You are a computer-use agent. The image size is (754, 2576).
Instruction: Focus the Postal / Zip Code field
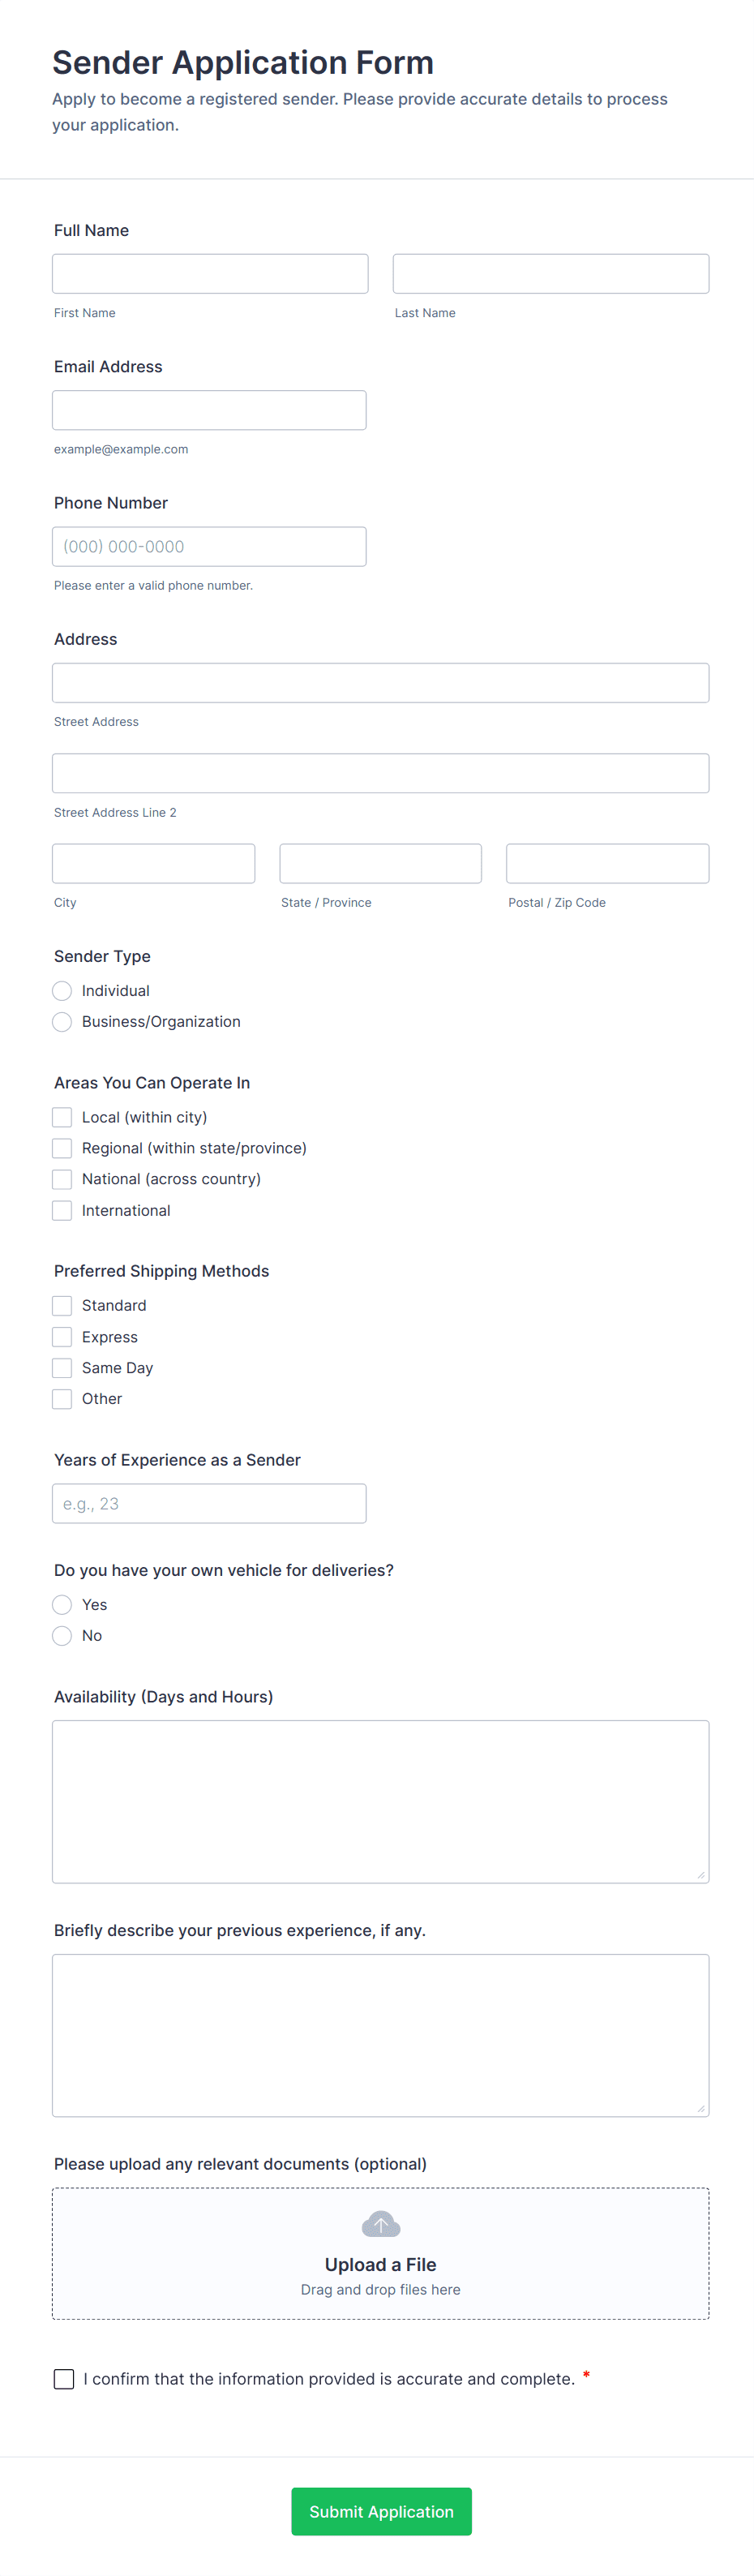click(607, 863)
